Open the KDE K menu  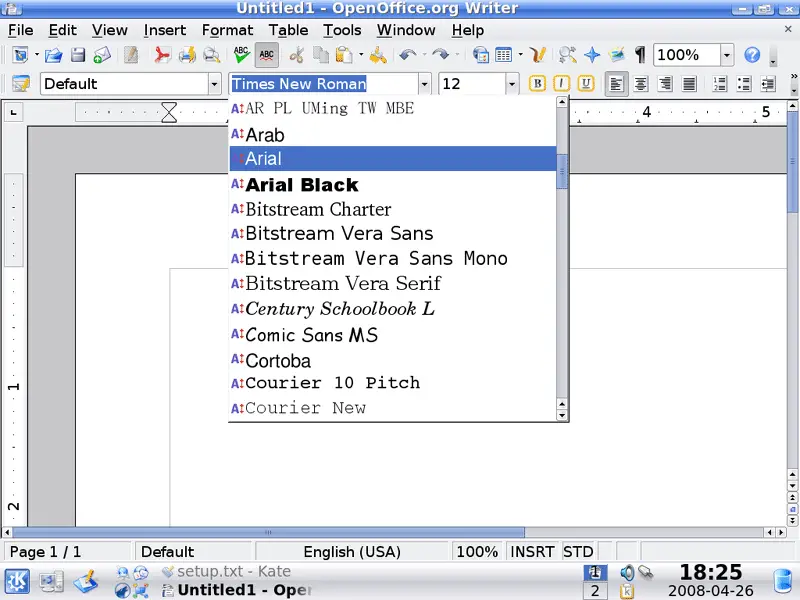pos(17,582)
